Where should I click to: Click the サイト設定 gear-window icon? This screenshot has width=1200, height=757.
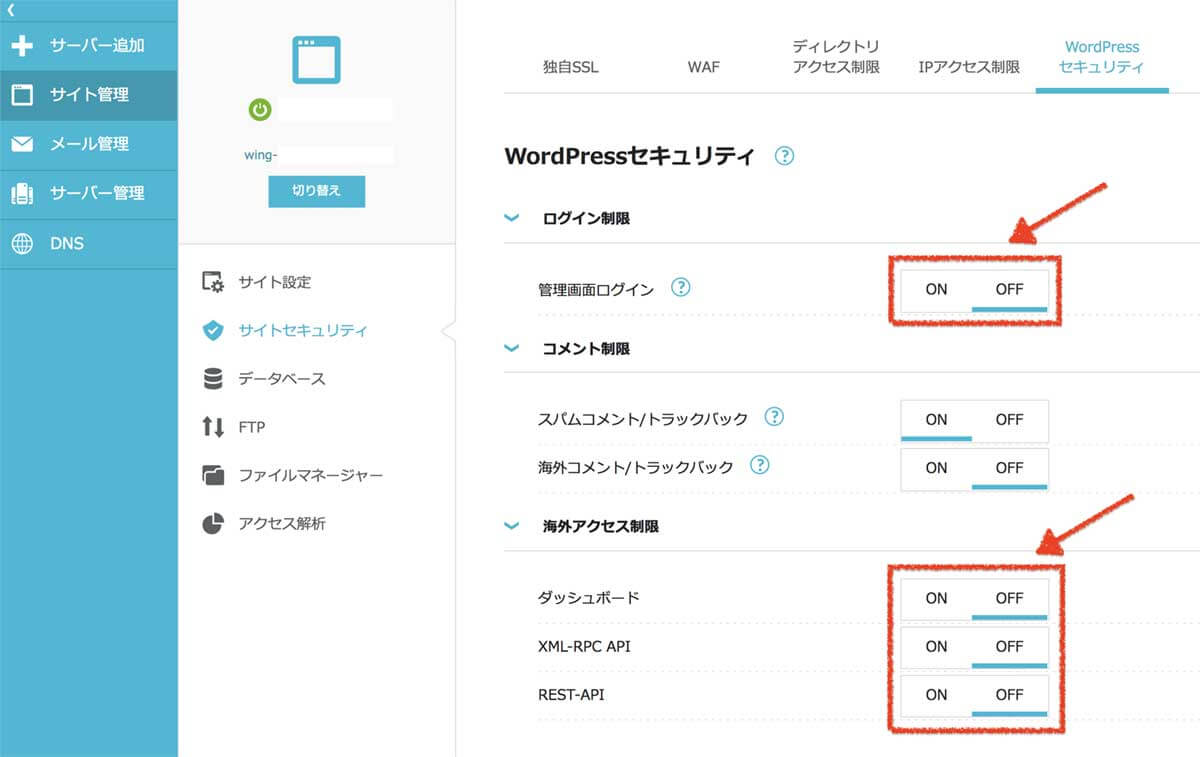tap(213, 282)
